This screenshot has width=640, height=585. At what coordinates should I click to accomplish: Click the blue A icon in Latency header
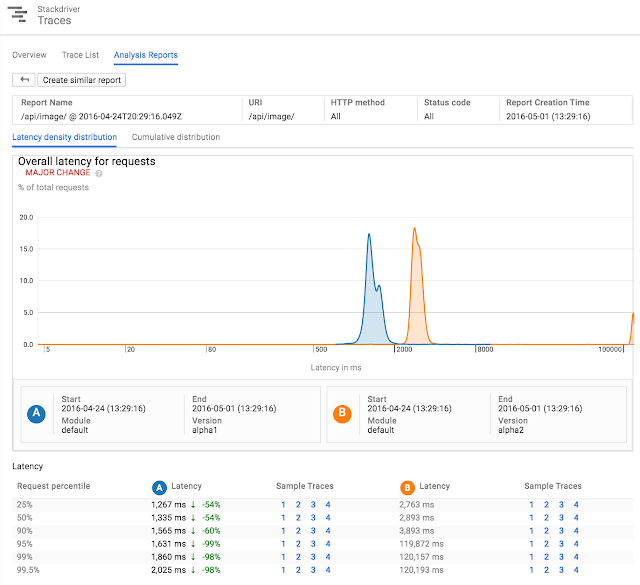pyautogui.click(x=159, y=487)
